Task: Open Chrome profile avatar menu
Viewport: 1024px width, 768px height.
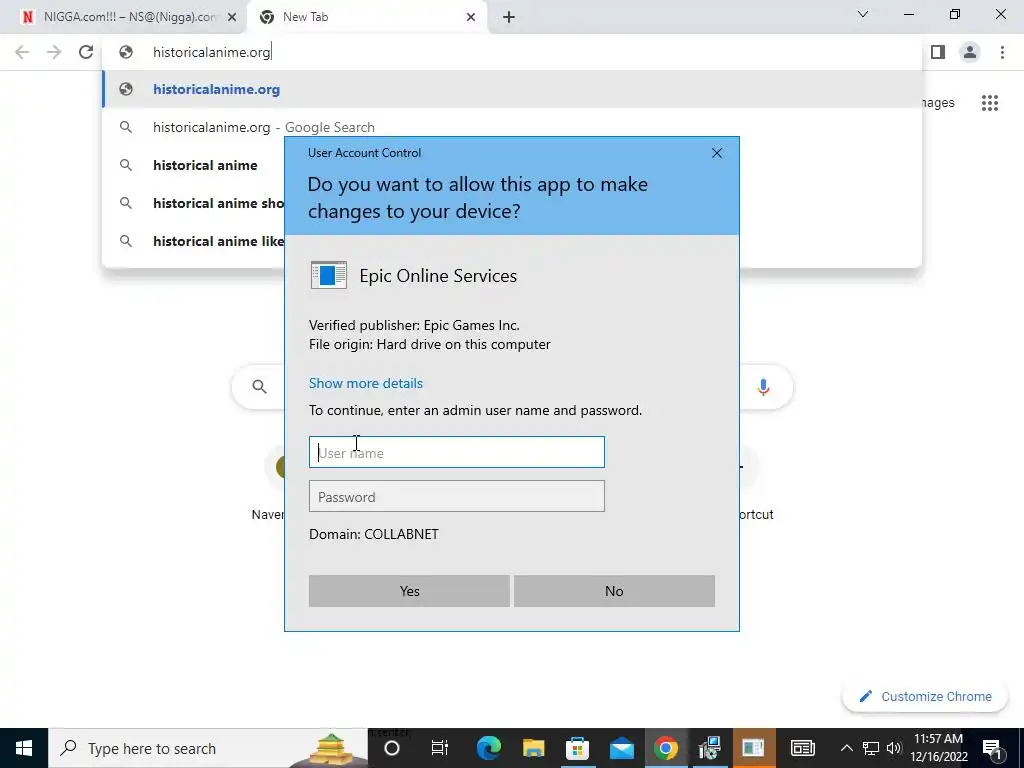Action: point(970,52)
